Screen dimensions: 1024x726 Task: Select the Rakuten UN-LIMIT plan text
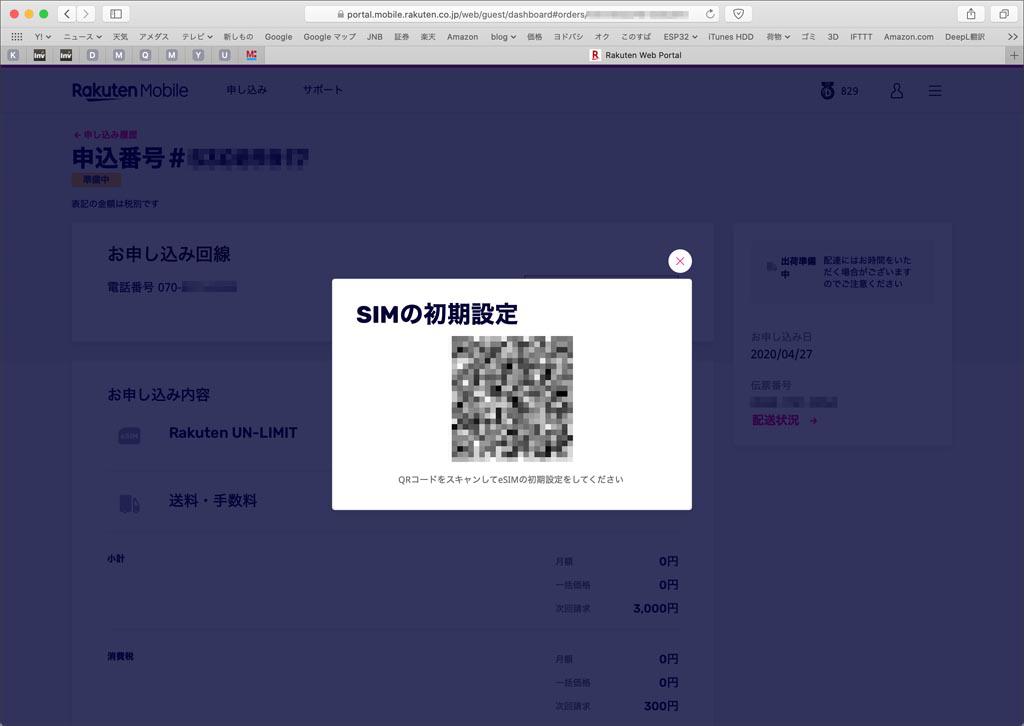coord(233,433)
